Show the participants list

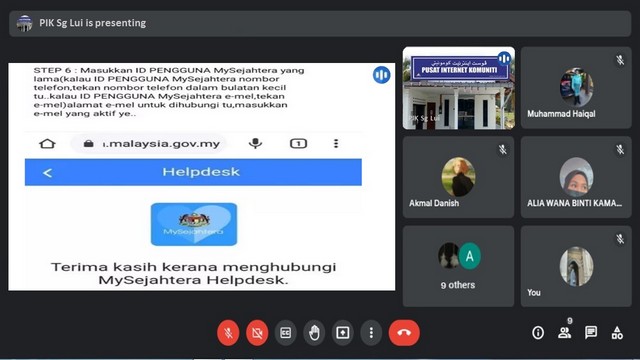click(564, 333)
